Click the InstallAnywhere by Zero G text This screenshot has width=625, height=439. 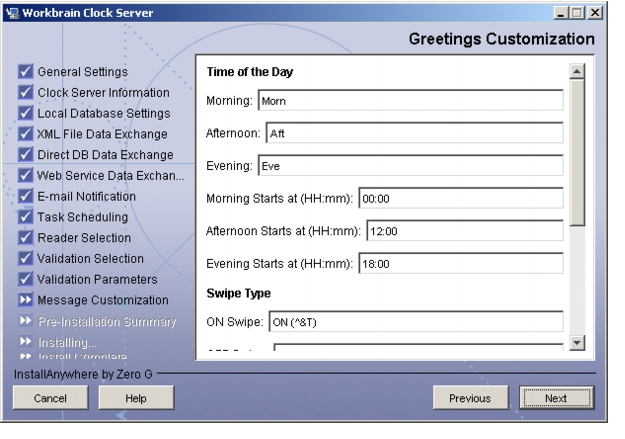click(x=83, y=374)
